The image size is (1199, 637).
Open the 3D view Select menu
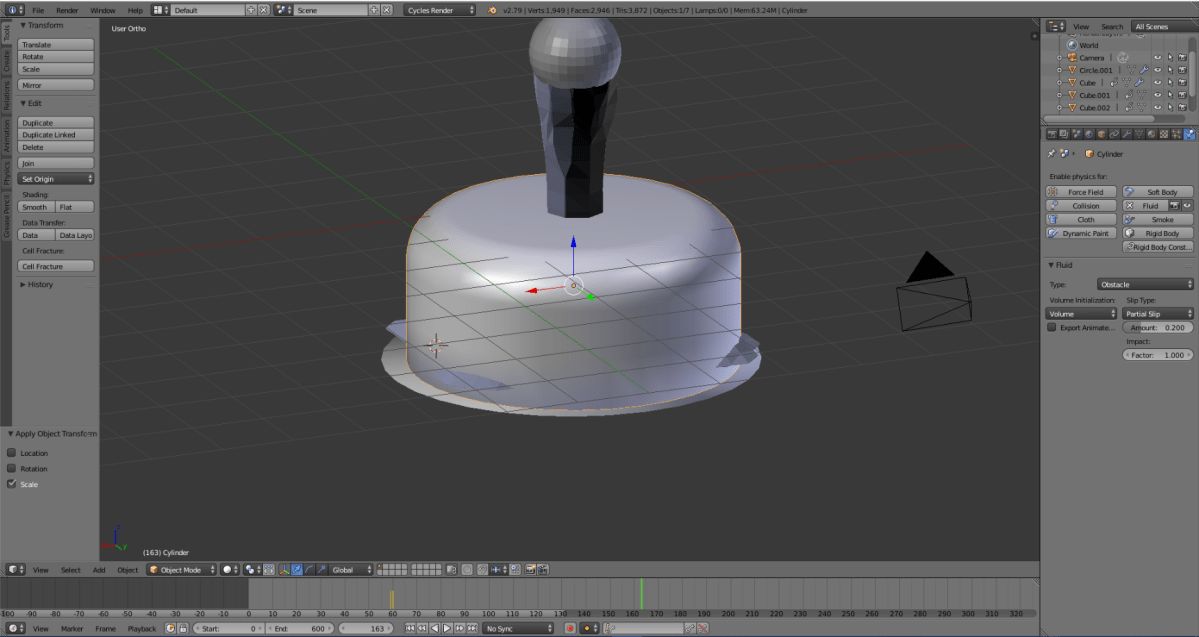pyautogui.click(x=70, y=570)
